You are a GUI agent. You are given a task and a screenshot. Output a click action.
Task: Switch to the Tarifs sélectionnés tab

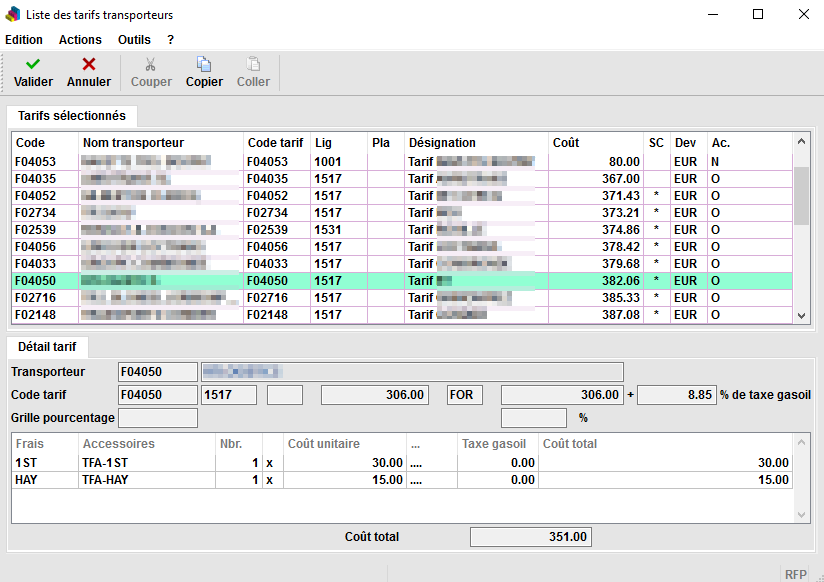72,116
